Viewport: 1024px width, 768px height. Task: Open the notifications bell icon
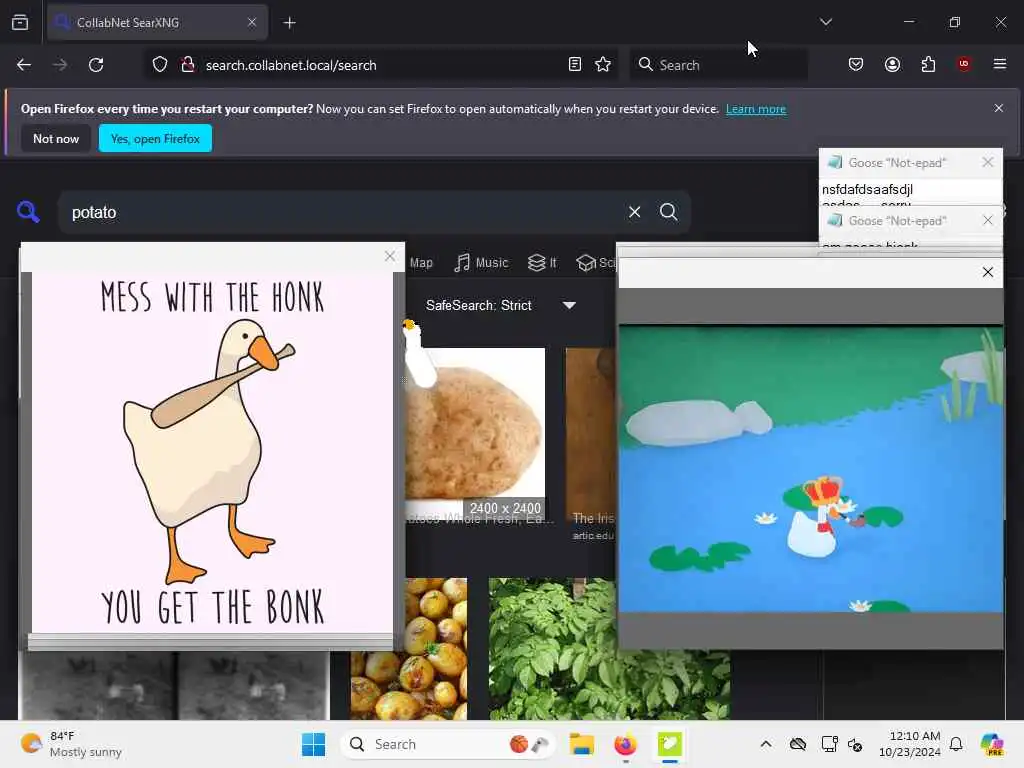coord(956,744)
